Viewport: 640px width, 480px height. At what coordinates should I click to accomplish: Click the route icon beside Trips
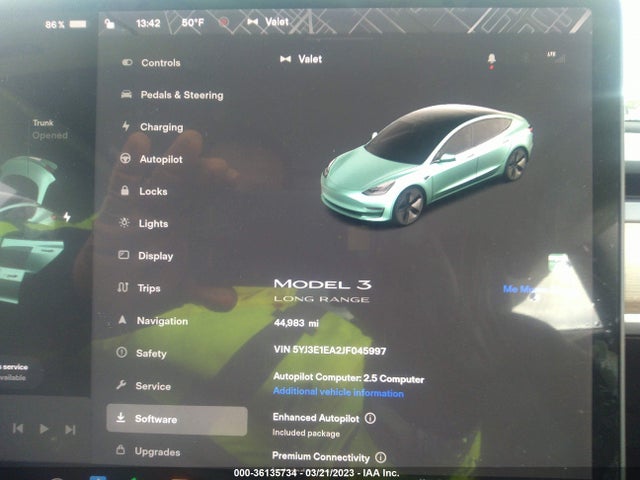click(x=122, y=287)
